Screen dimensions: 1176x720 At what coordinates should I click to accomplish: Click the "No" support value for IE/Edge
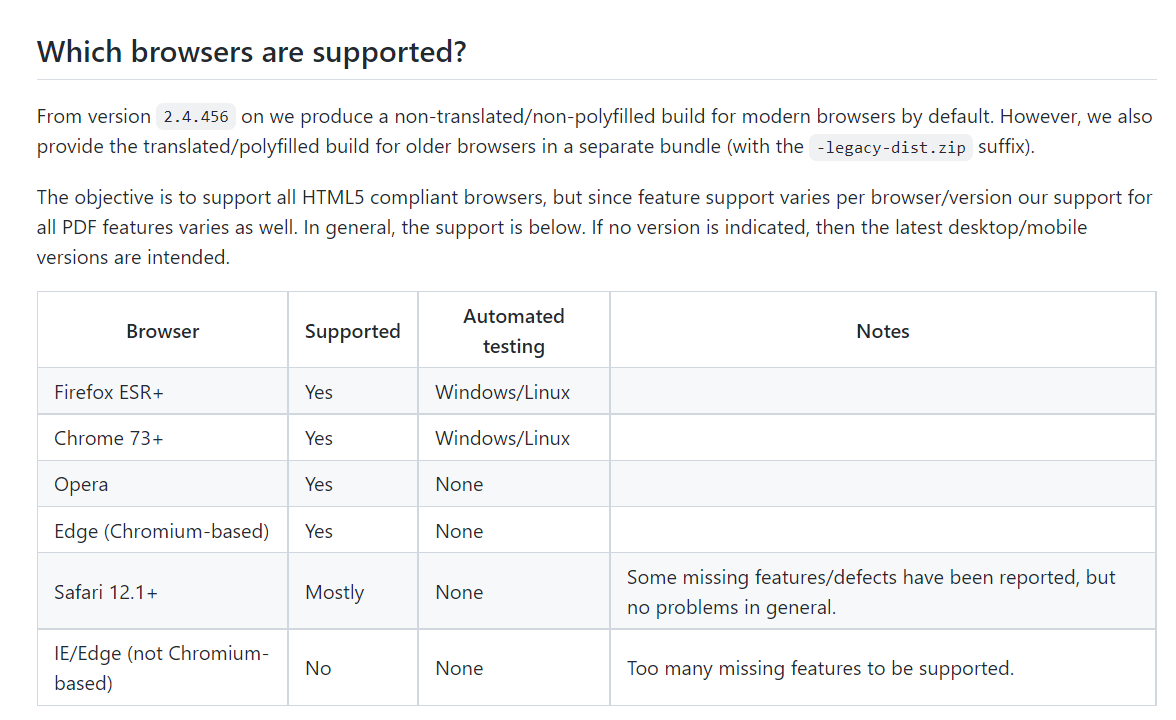pos(318,668)
